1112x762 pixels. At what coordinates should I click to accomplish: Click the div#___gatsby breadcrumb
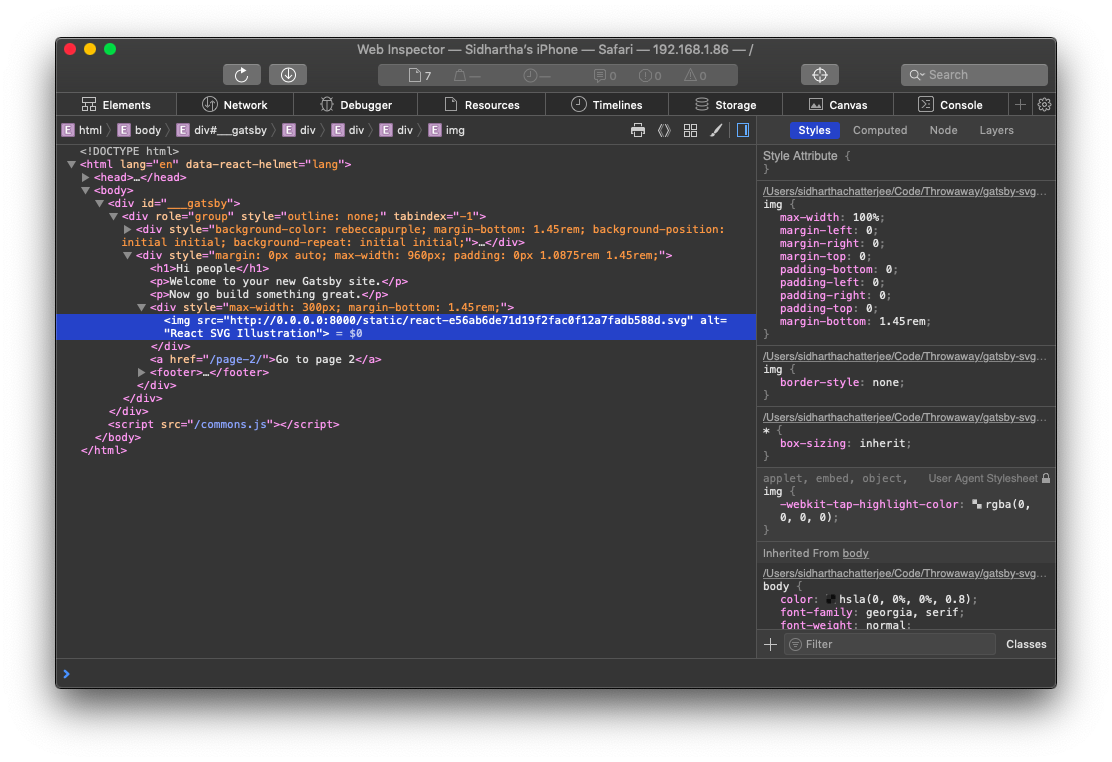(222, 130)
